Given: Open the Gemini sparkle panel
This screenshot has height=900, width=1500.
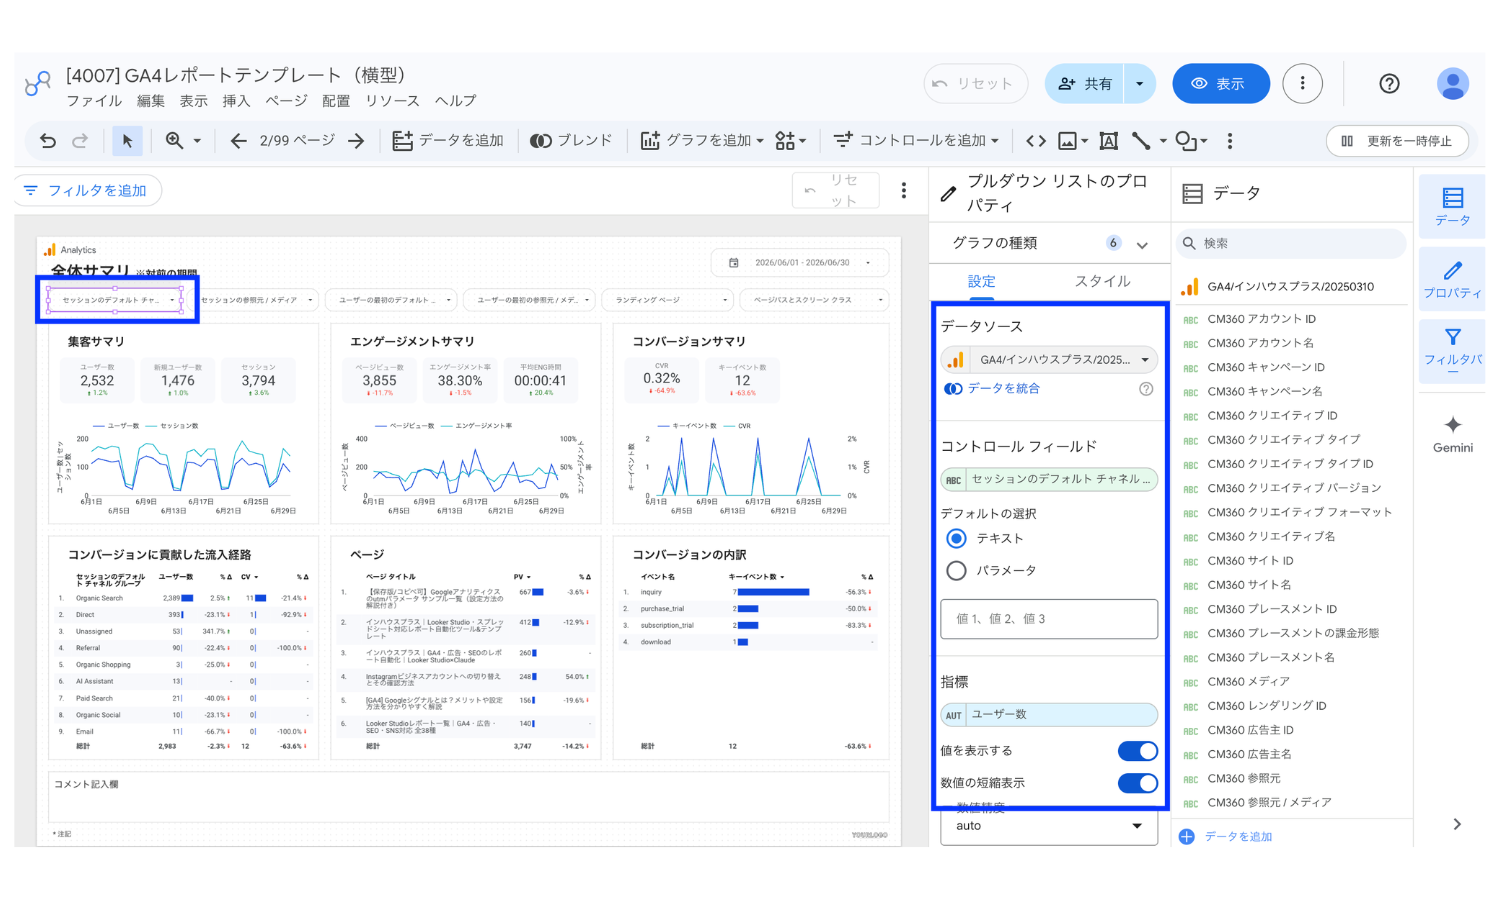Looking at the screenshot, I should pyautogui.click(x=1452, y=434).
